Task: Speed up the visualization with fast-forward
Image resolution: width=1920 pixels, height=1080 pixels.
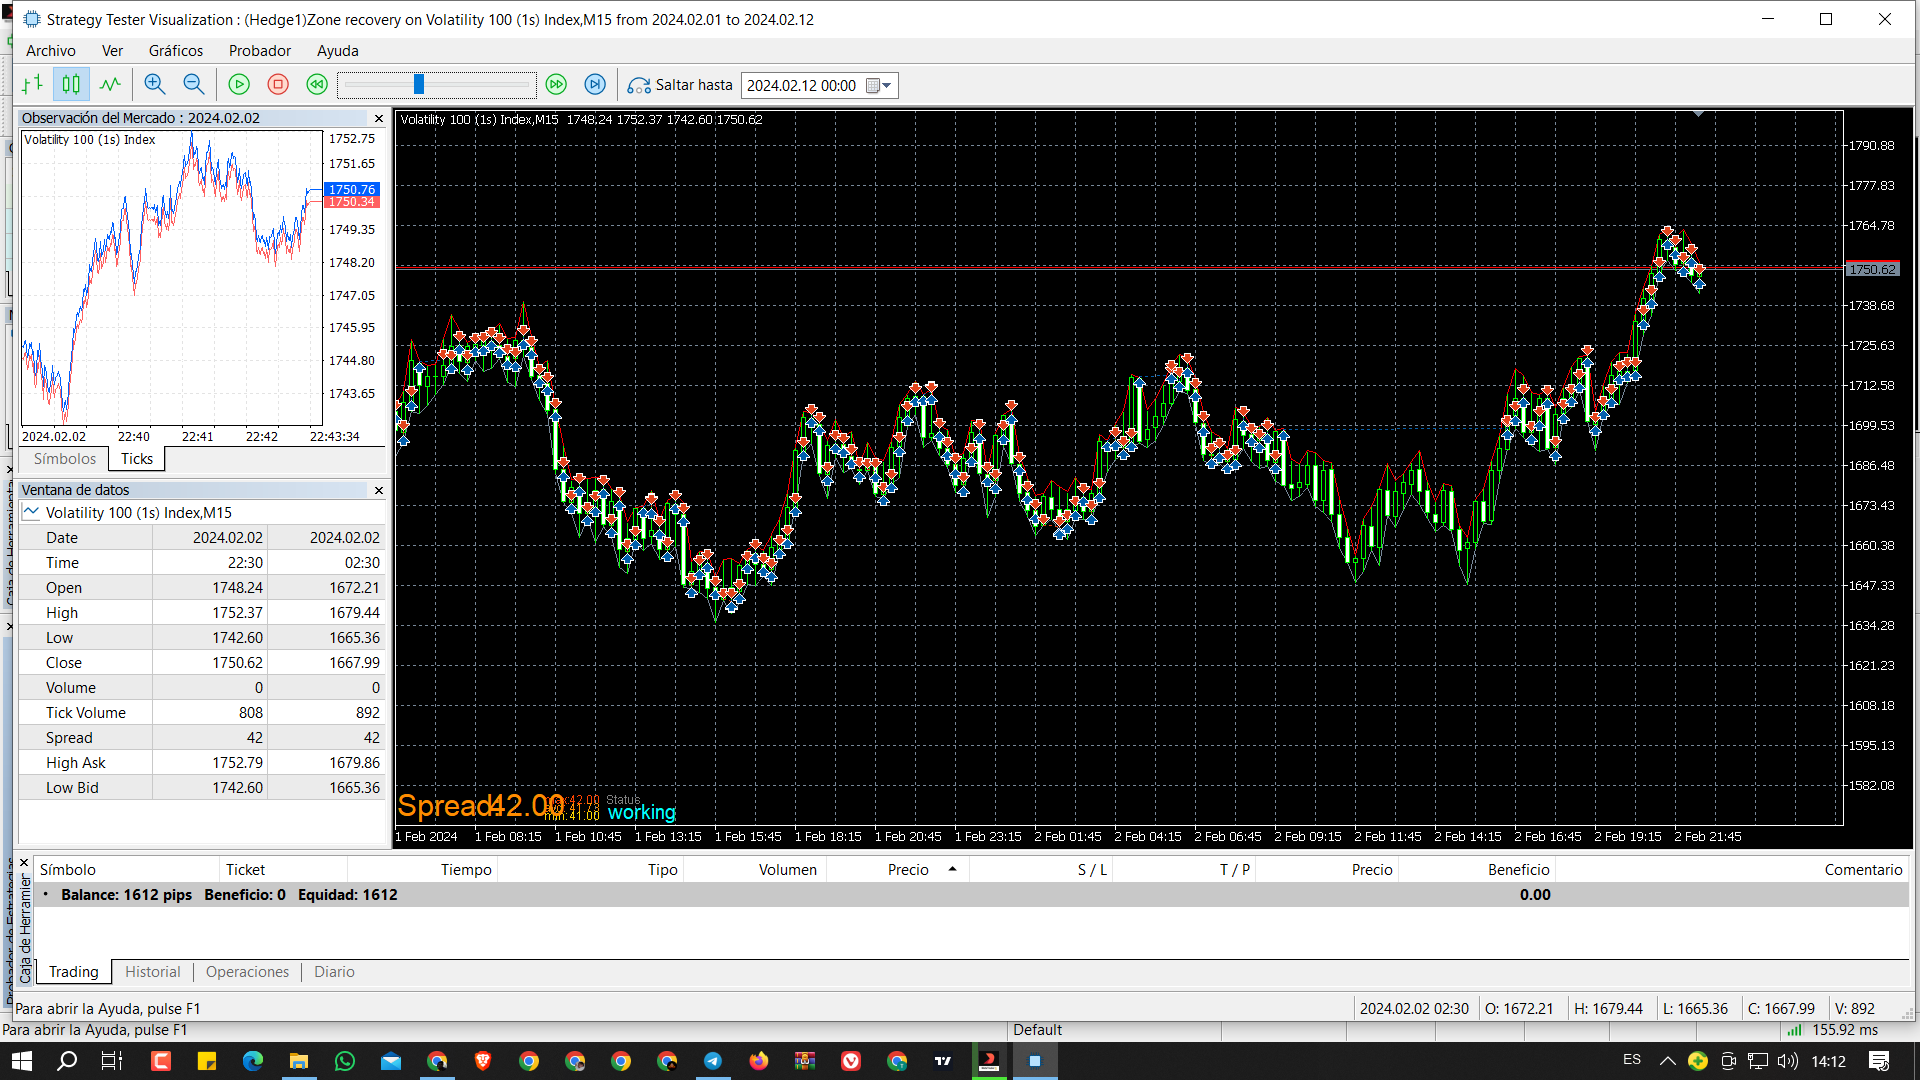Action: (x=557, y=85)
